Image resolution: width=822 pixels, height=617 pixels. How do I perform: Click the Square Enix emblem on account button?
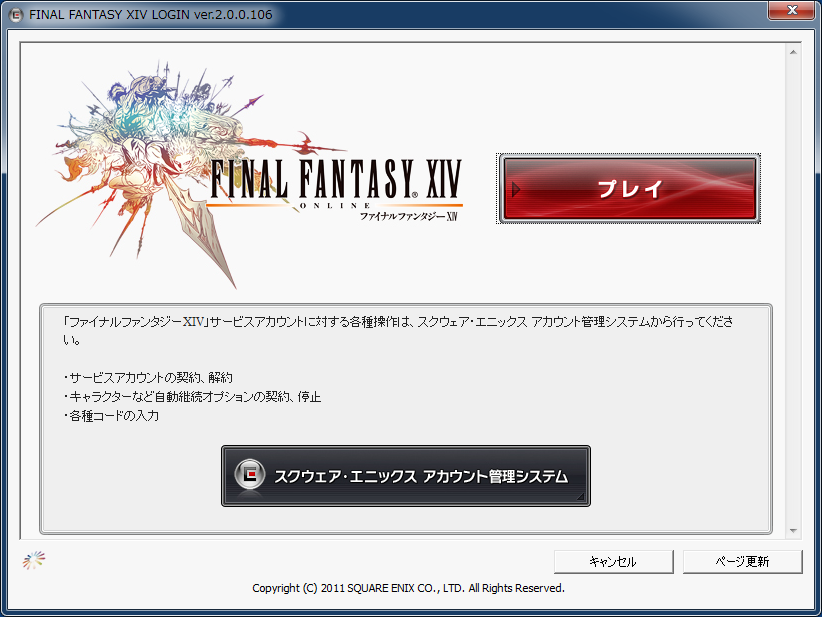coord(250,475)
